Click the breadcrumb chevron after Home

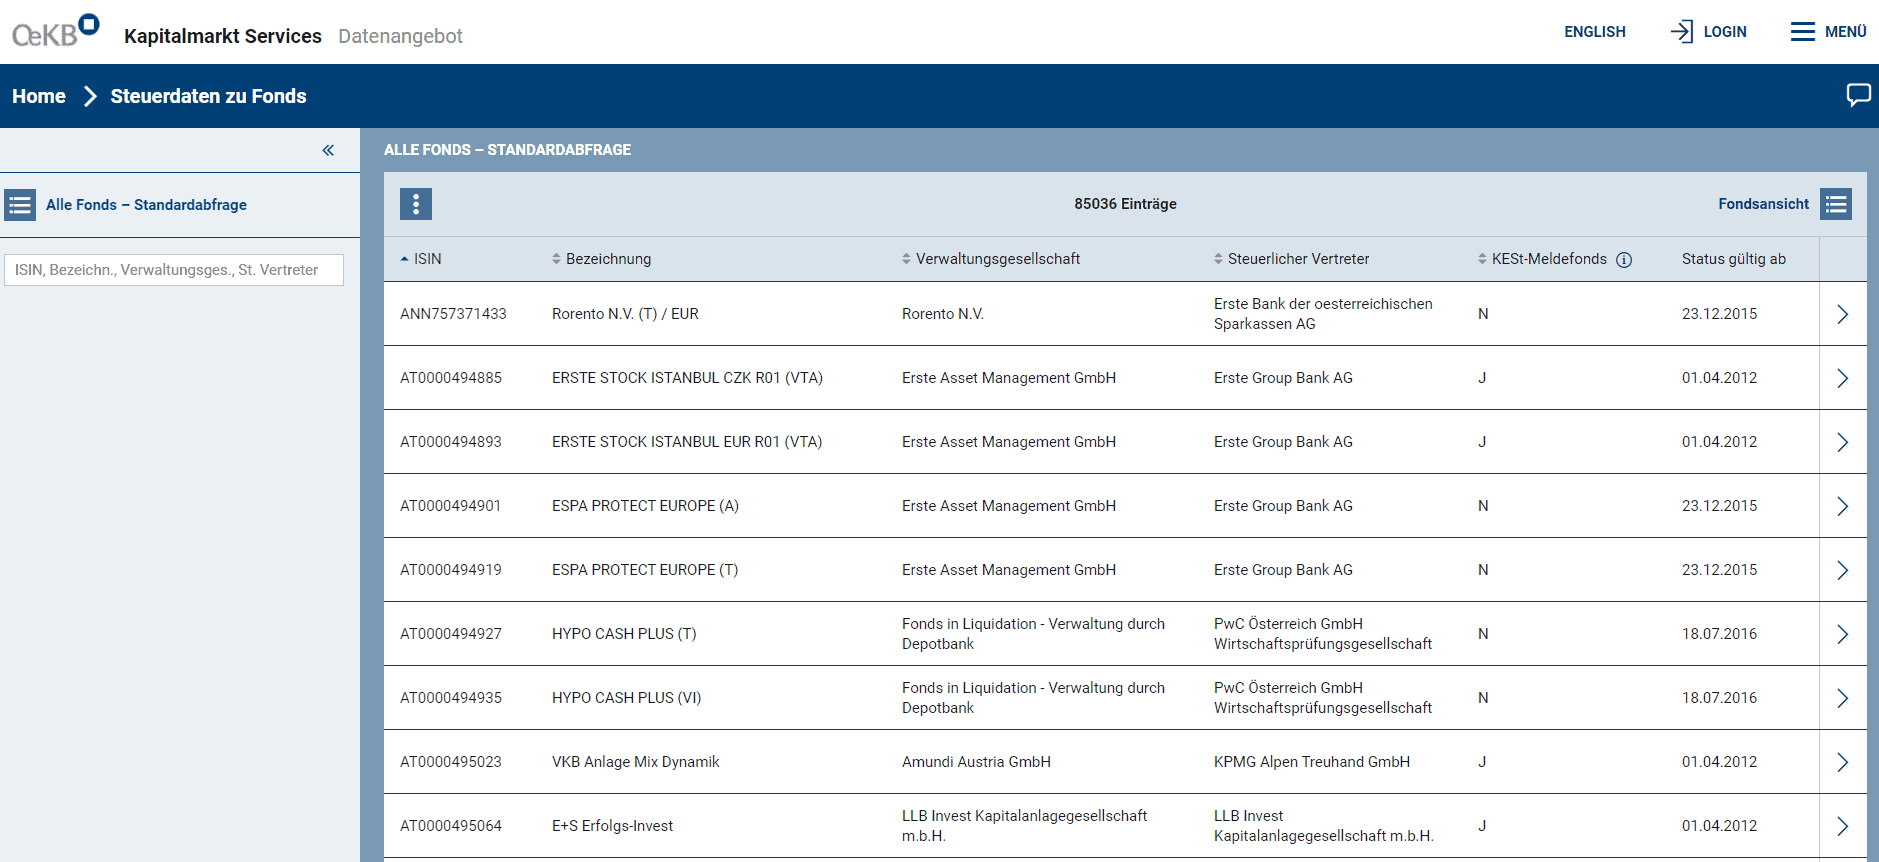pyautogui.click(x=90, y=96)
